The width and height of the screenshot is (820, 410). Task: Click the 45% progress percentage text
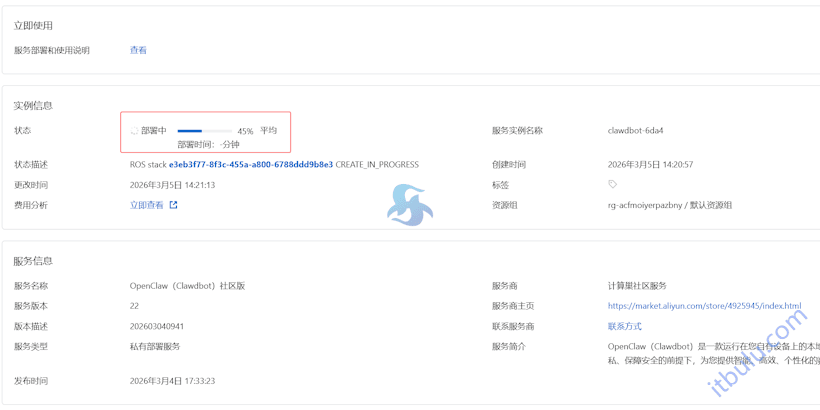245,131
